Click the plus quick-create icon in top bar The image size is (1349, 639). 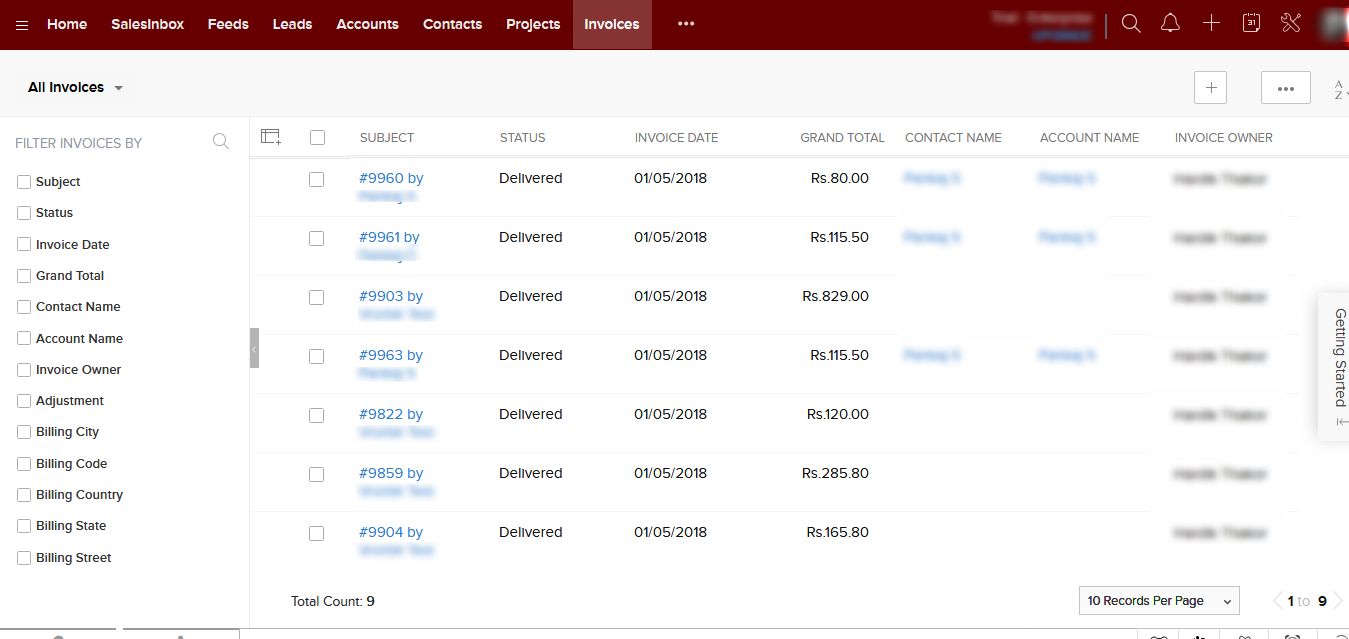click(1211, 24)
